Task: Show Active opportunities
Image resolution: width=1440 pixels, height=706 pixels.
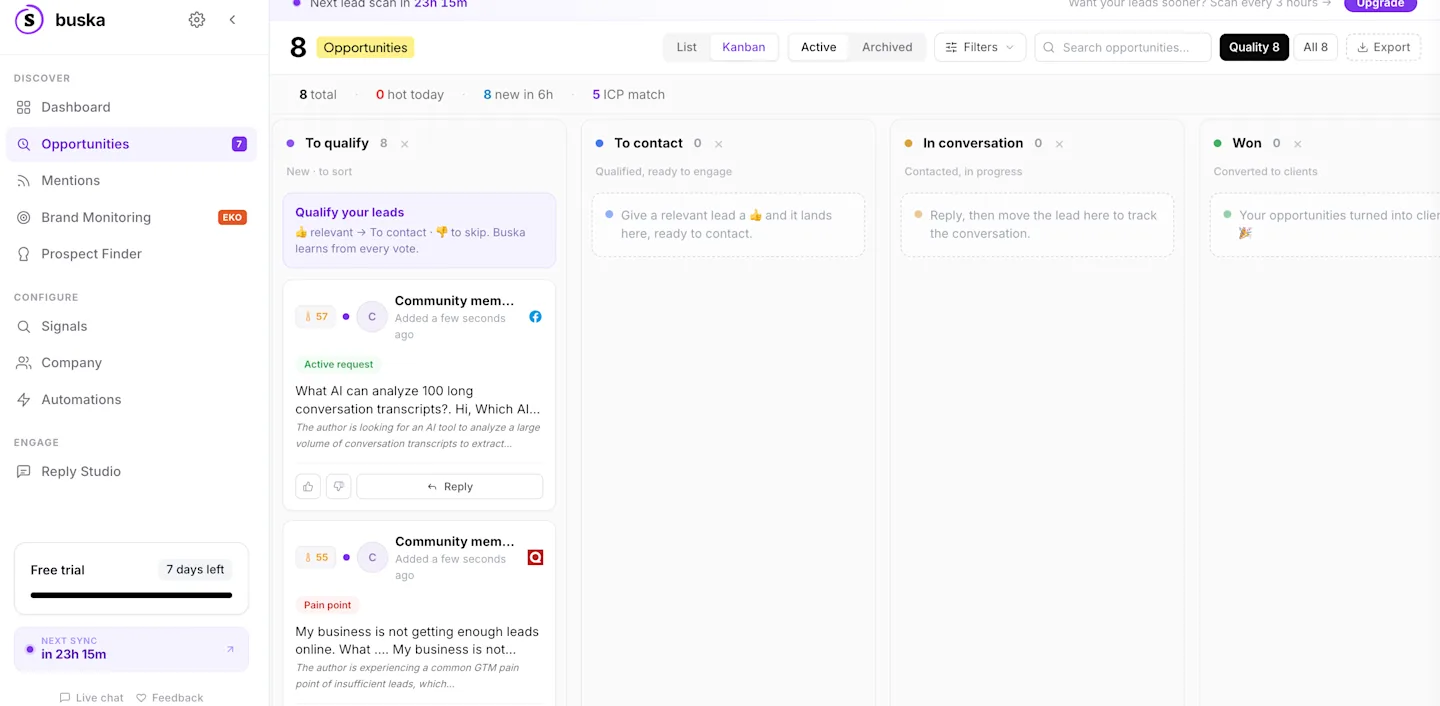Action: [818, 47]
